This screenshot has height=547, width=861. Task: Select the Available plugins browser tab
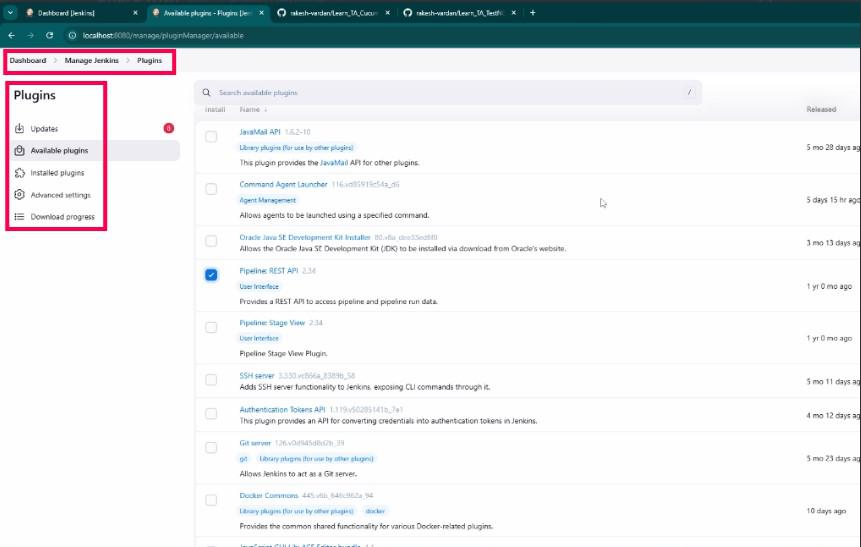(206, 13)
